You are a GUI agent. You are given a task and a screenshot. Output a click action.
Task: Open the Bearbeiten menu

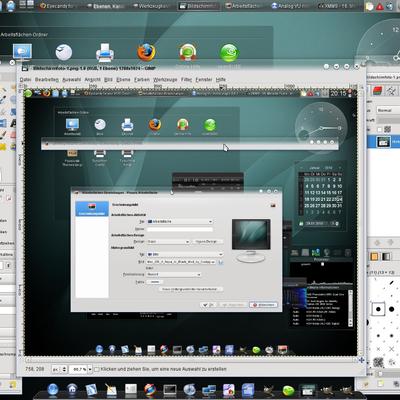point(47,80)
